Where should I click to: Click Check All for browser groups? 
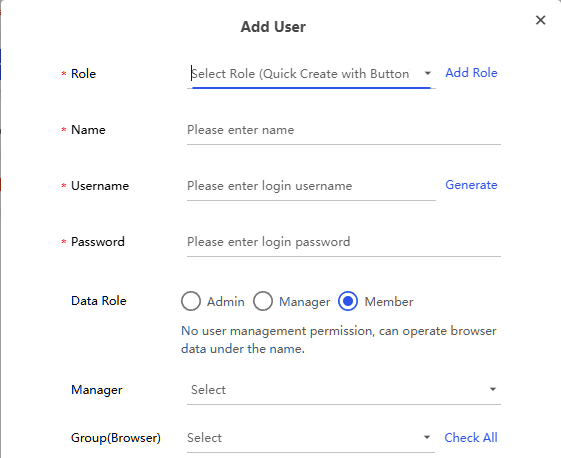coord(470,438)
